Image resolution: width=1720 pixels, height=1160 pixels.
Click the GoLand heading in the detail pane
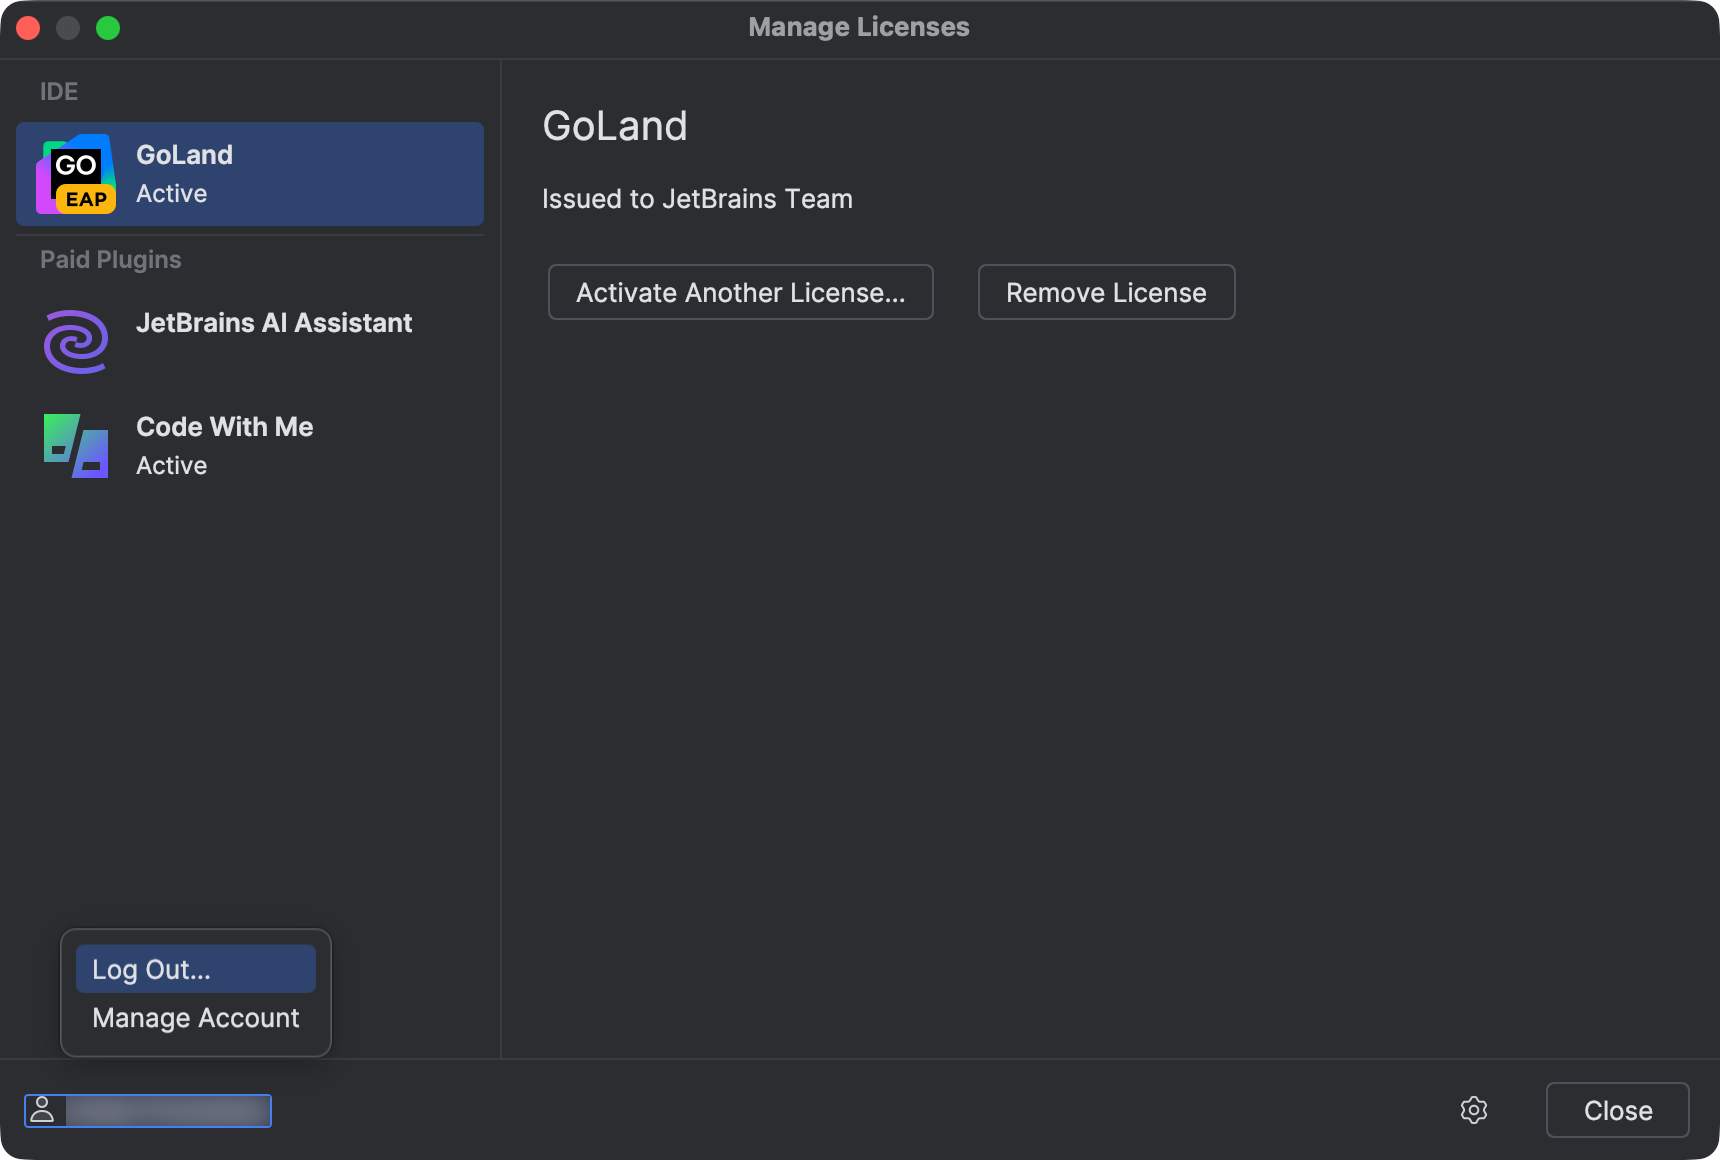click(614, 125)
